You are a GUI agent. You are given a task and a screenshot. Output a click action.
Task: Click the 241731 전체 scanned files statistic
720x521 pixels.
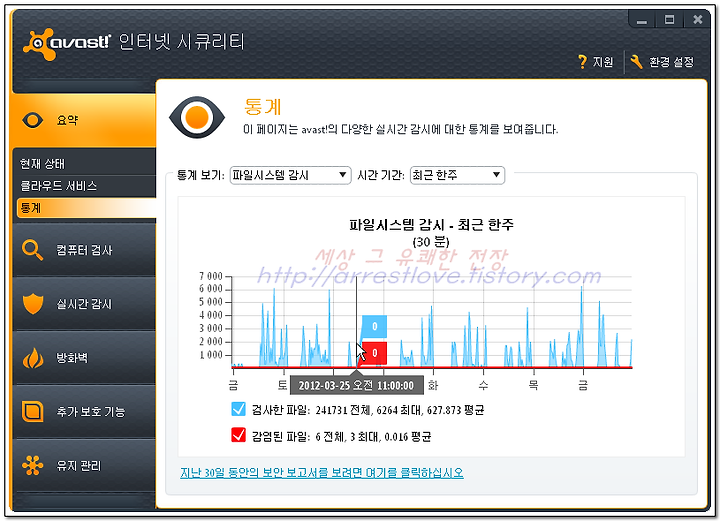coord(343,410)
